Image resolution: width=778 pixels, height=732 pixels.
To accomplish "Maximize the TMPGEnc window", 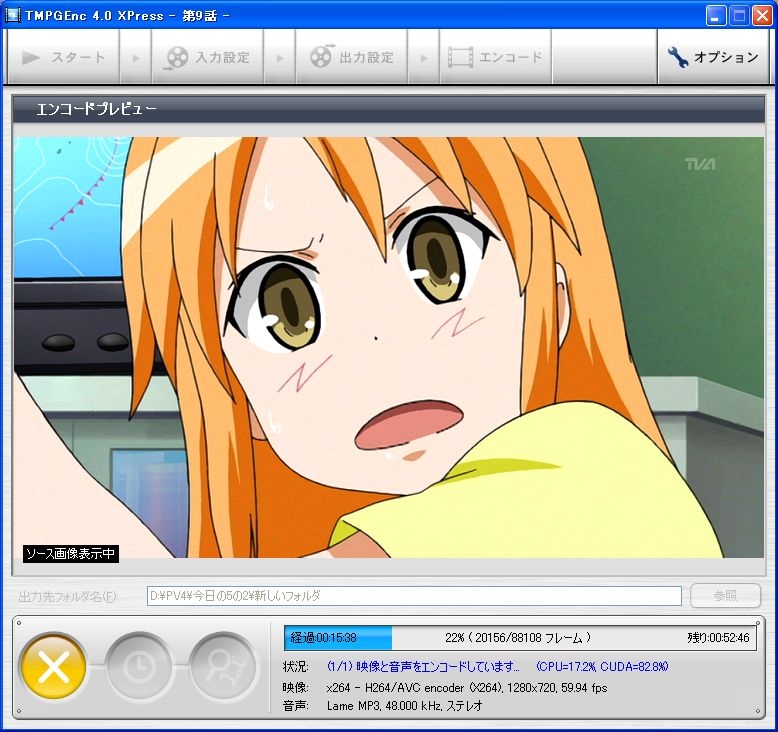I will coord(739,16).
